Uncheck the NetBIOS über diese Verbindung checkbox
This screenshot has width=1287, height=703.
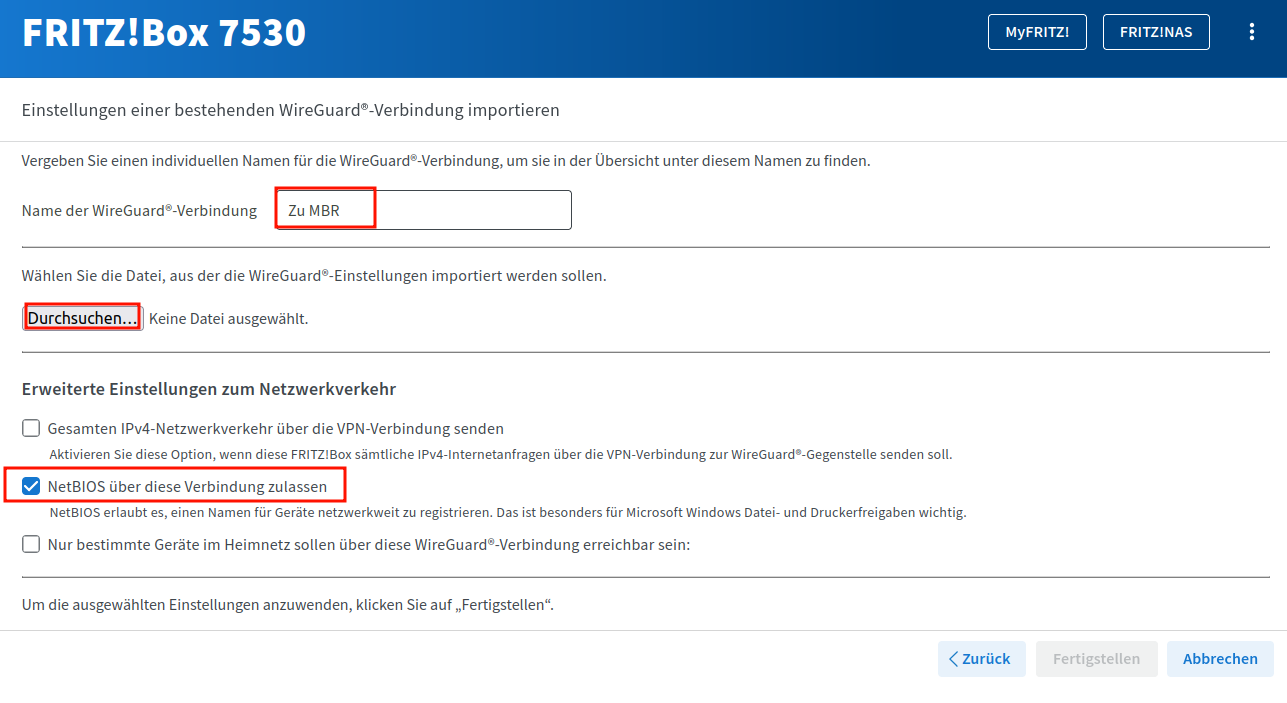coord(31,487)
